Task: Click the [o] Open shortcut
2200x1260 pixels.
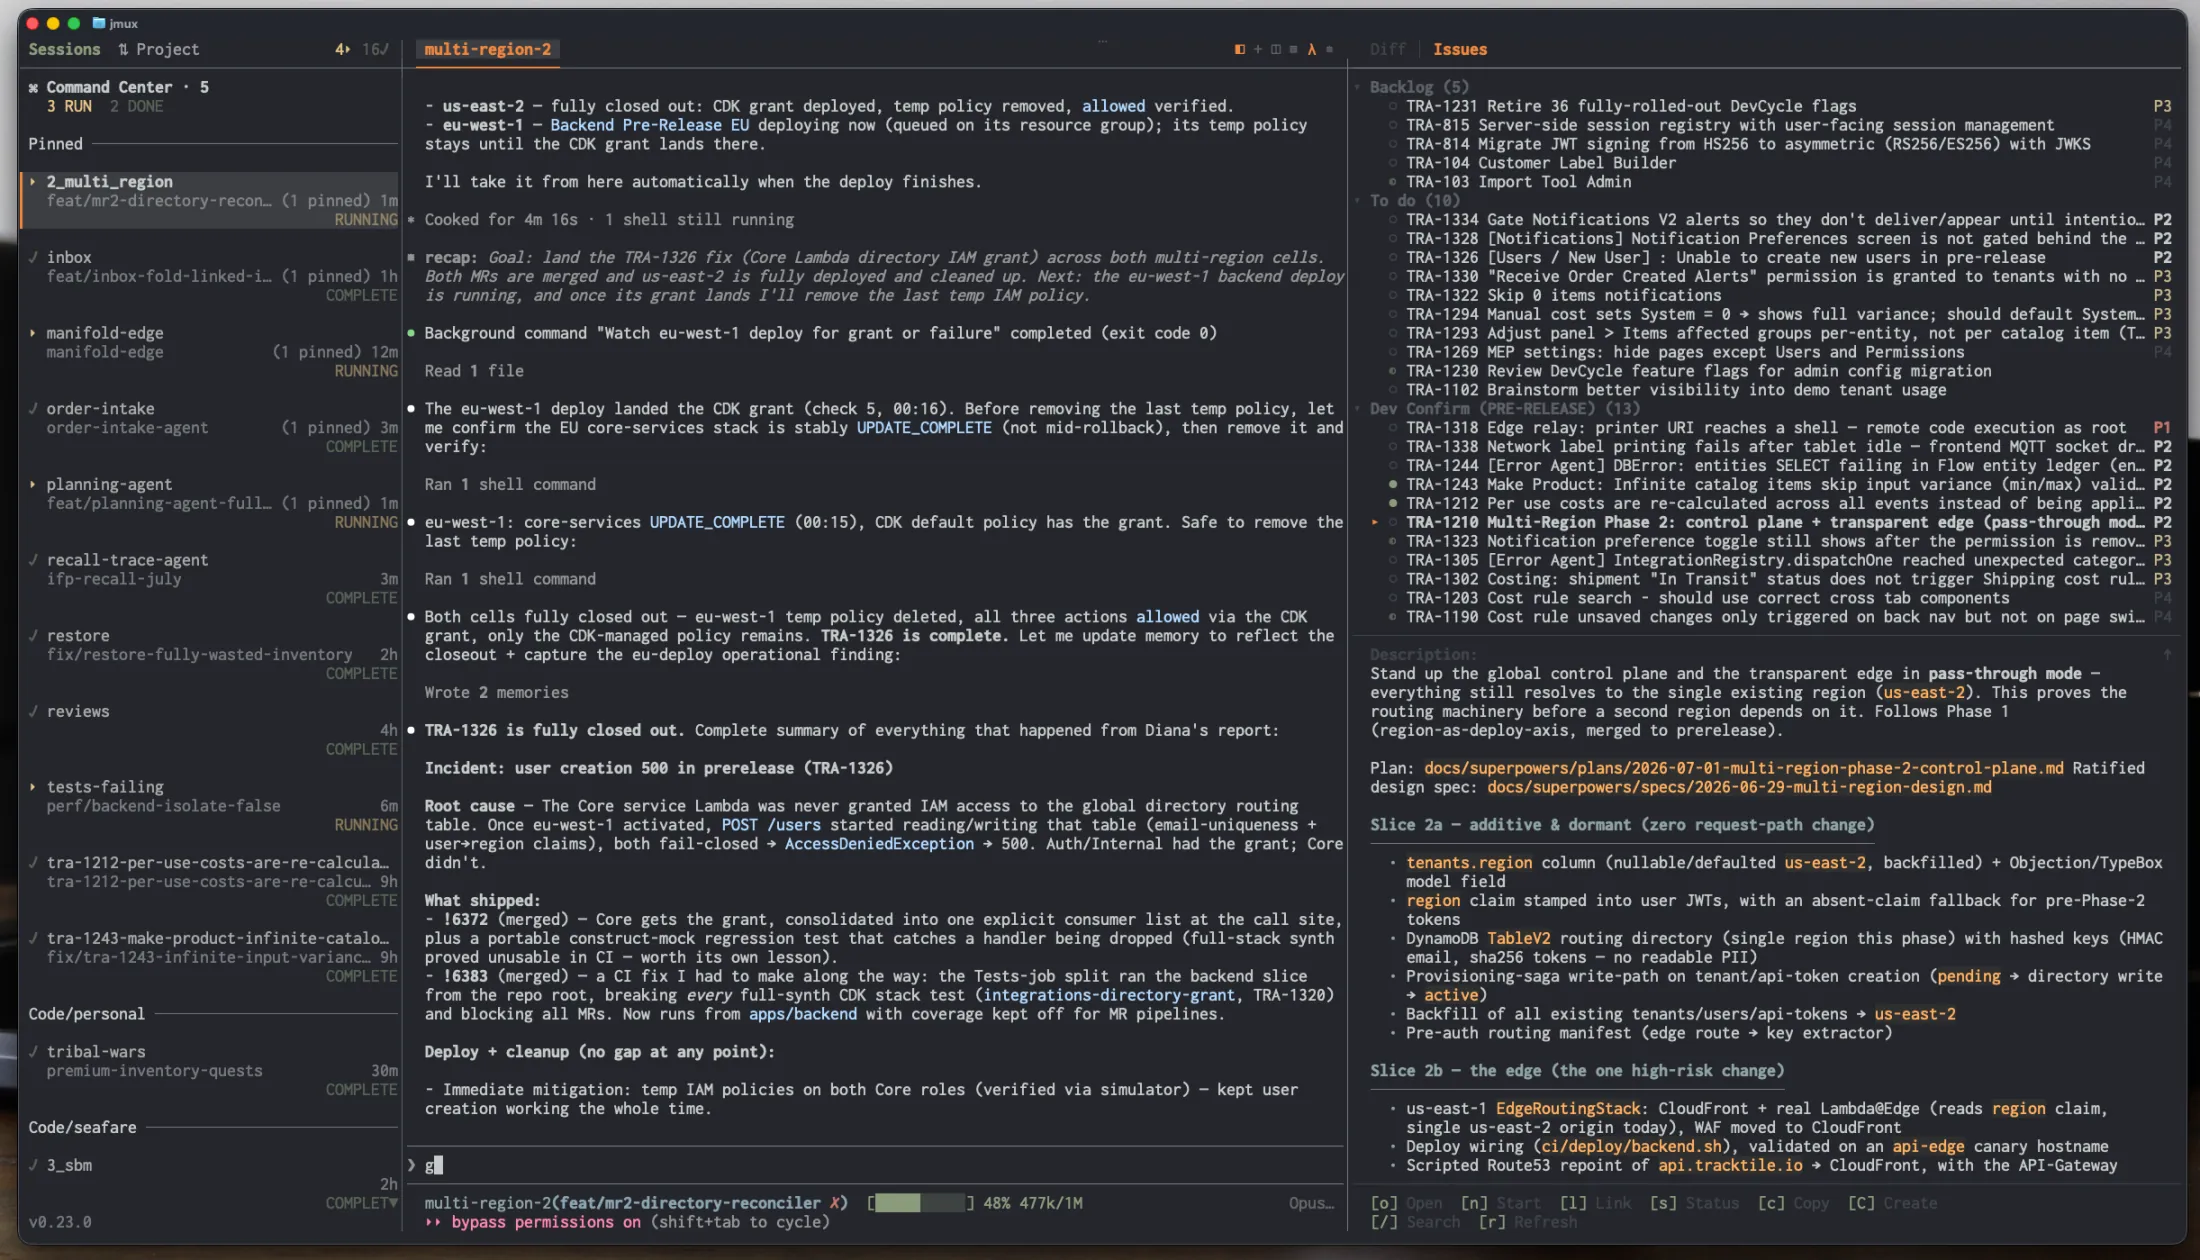Action: (1406, 1203)
